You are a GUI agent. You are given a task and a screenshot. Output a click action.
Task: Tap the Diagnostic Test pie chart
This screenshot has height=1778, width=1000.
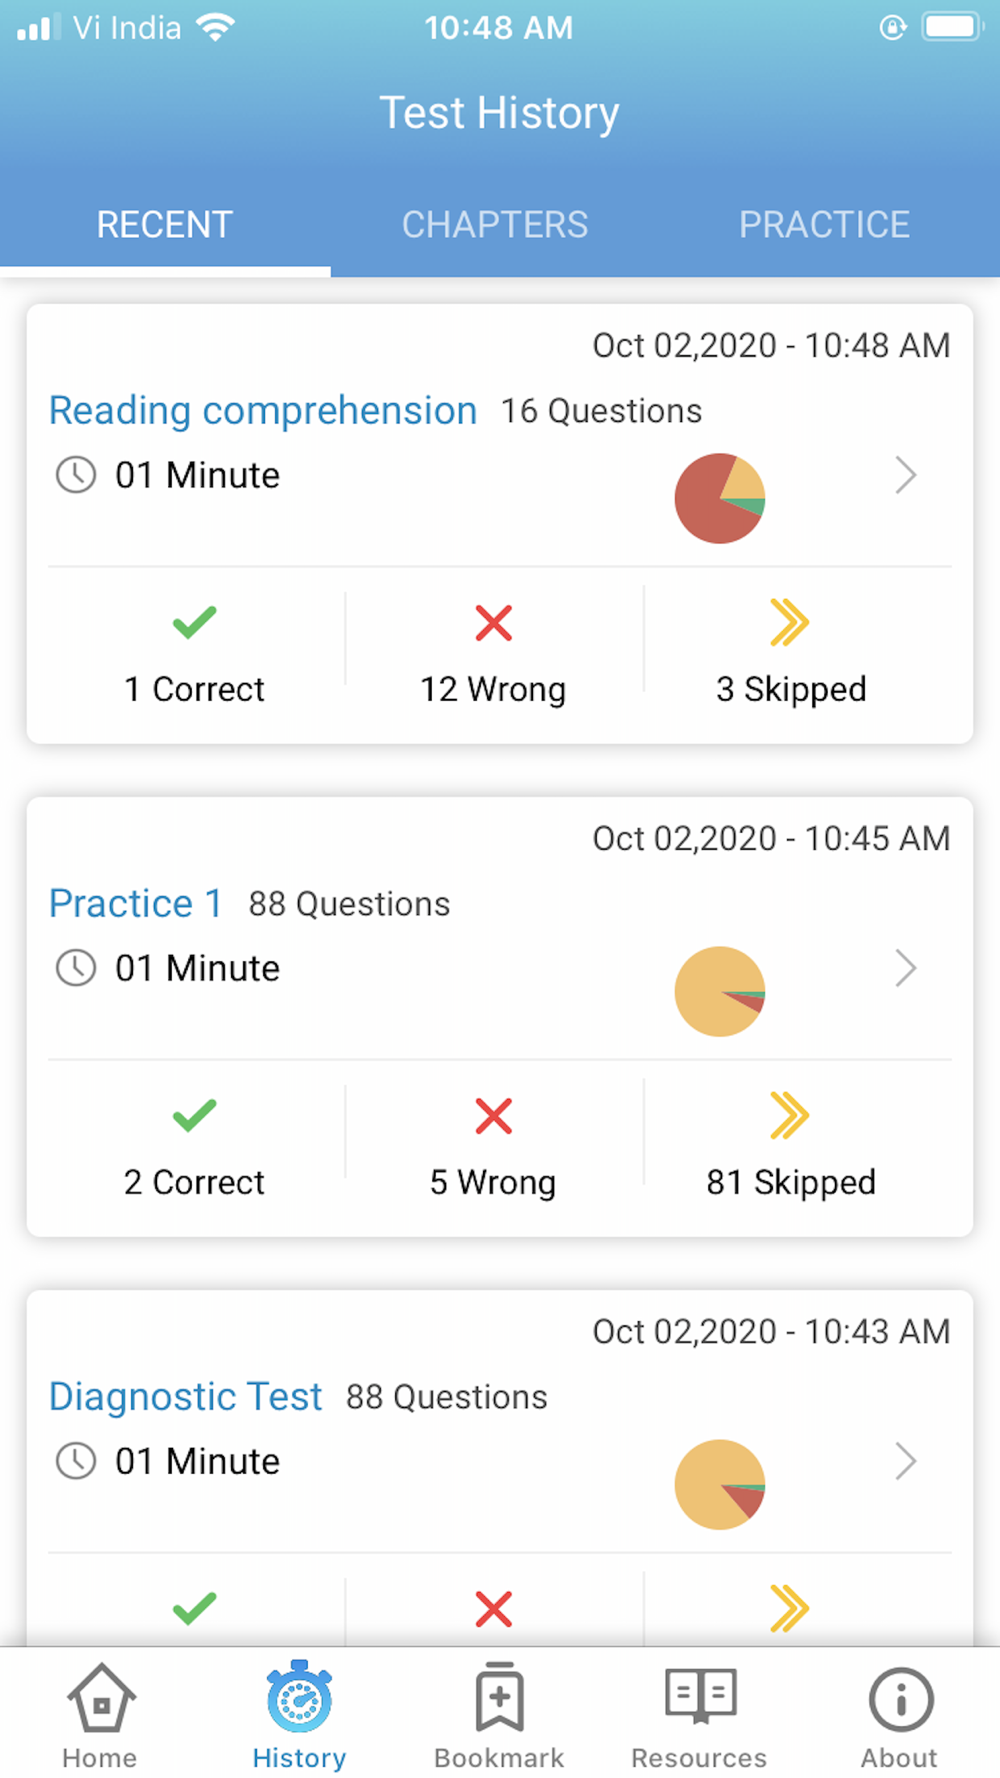click(x=720, y=1484)
